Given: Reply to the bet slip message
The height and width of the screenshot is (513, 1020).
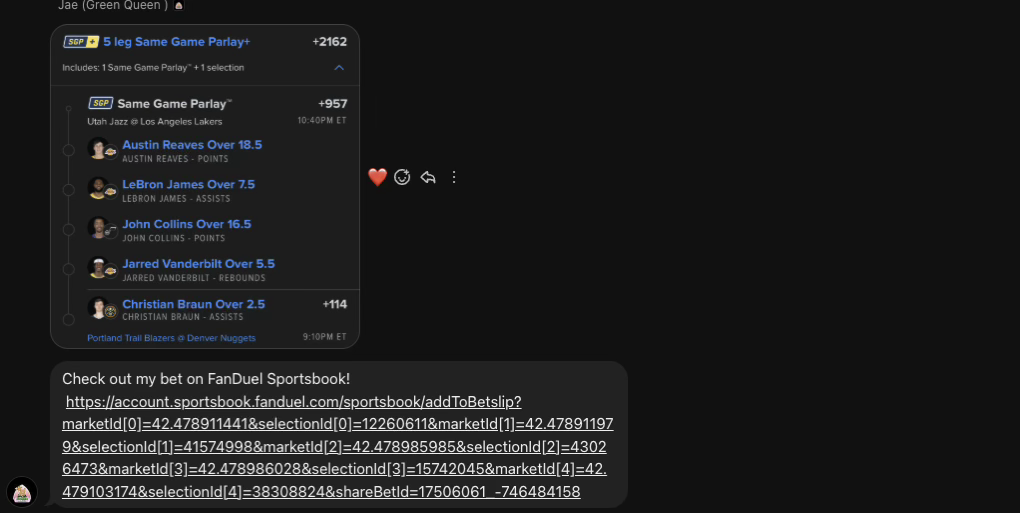Looking at the screenshot, I should pyautogui.click(x=427, y=177).
